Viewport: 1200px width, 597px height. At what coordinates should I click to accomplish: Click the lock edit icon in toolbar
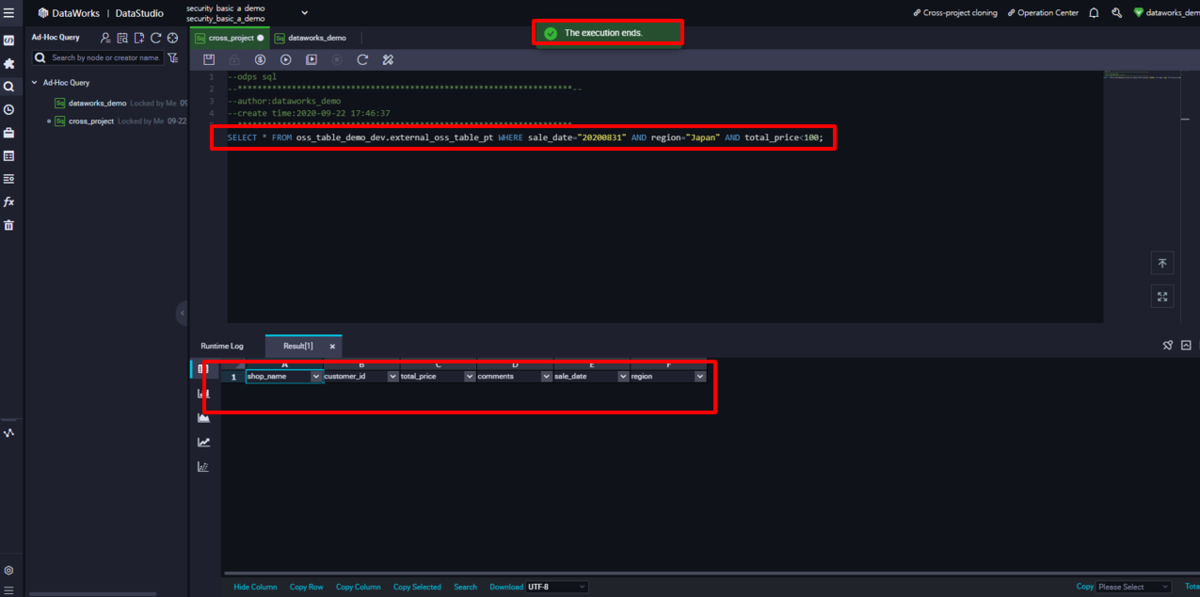(x=235, y=60)
